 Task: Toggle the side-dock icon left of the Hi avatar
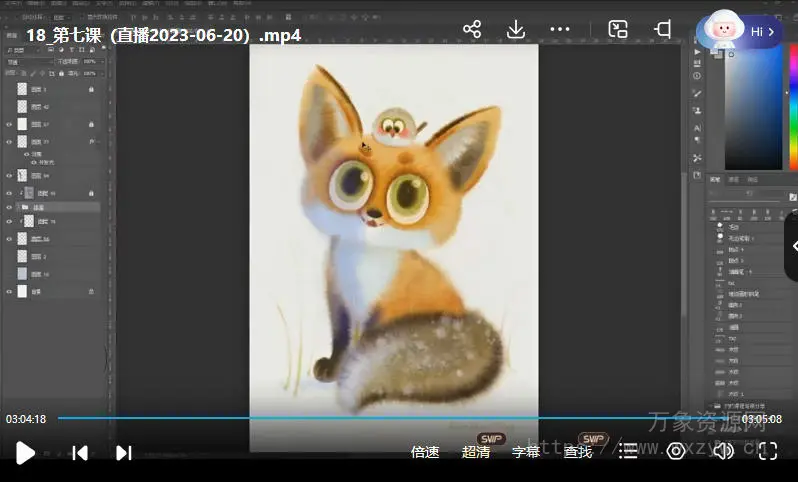[x=662, y=30]
